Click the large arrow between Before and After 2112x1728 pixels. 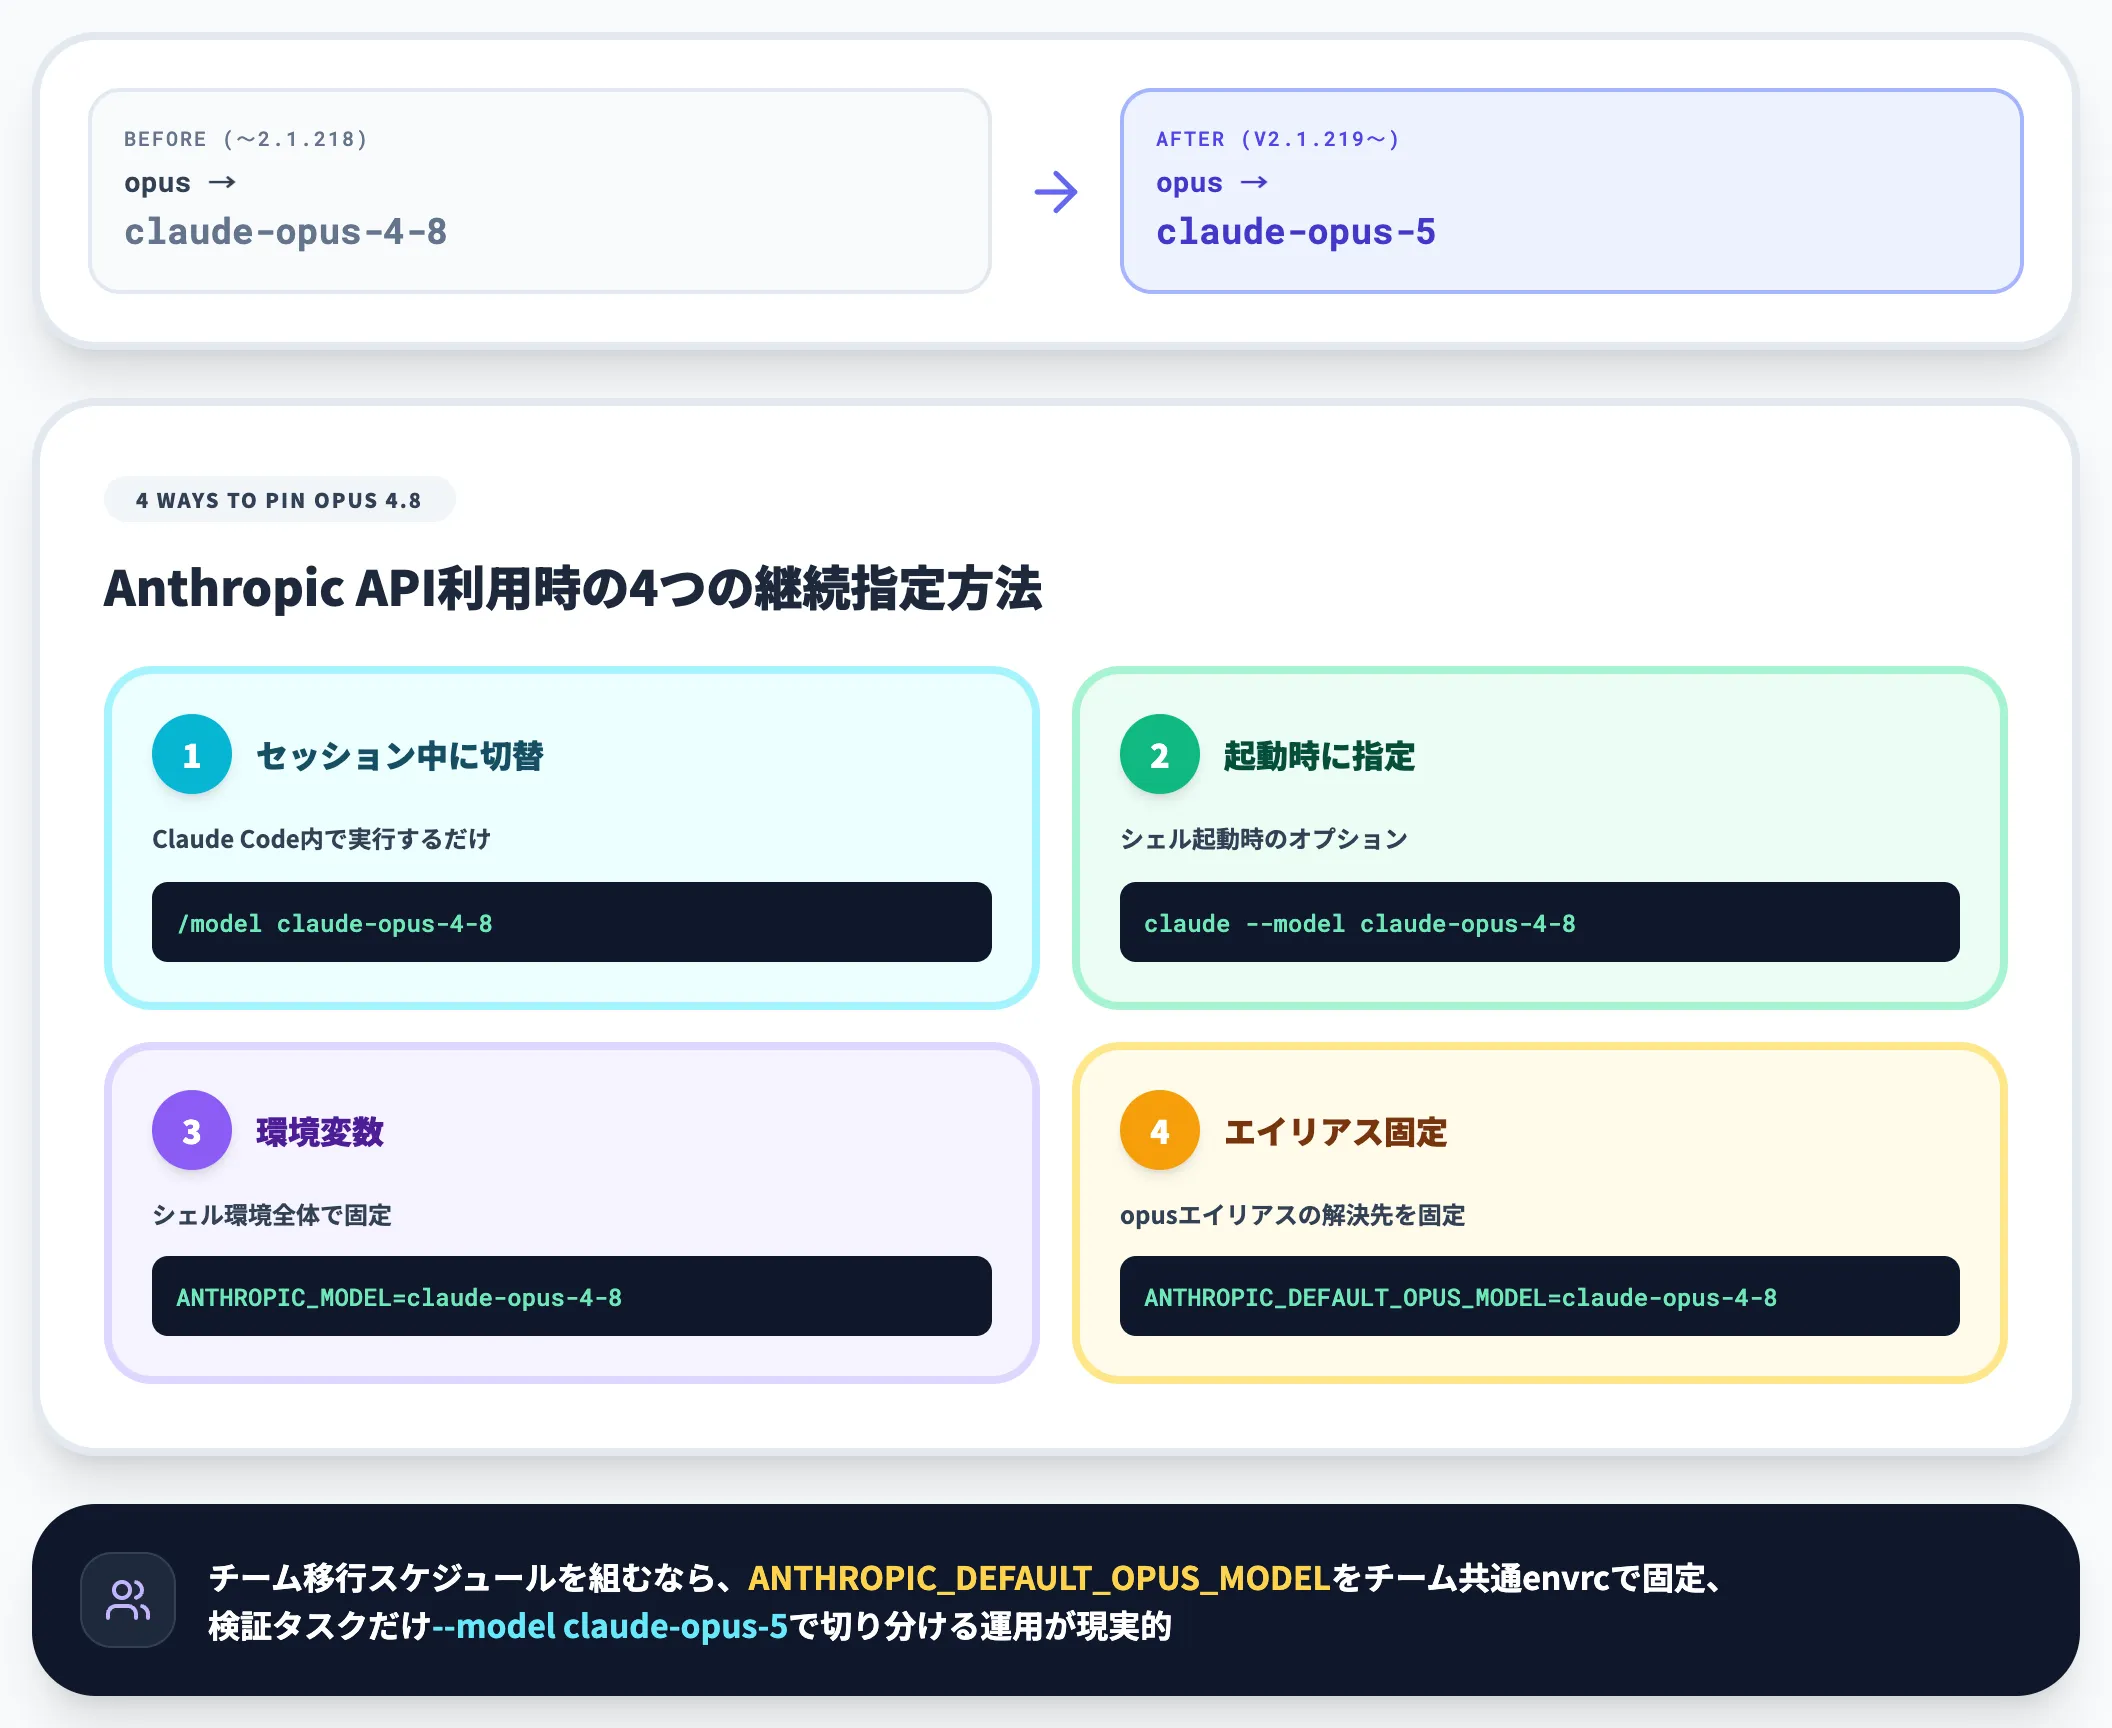[1056, 192]
